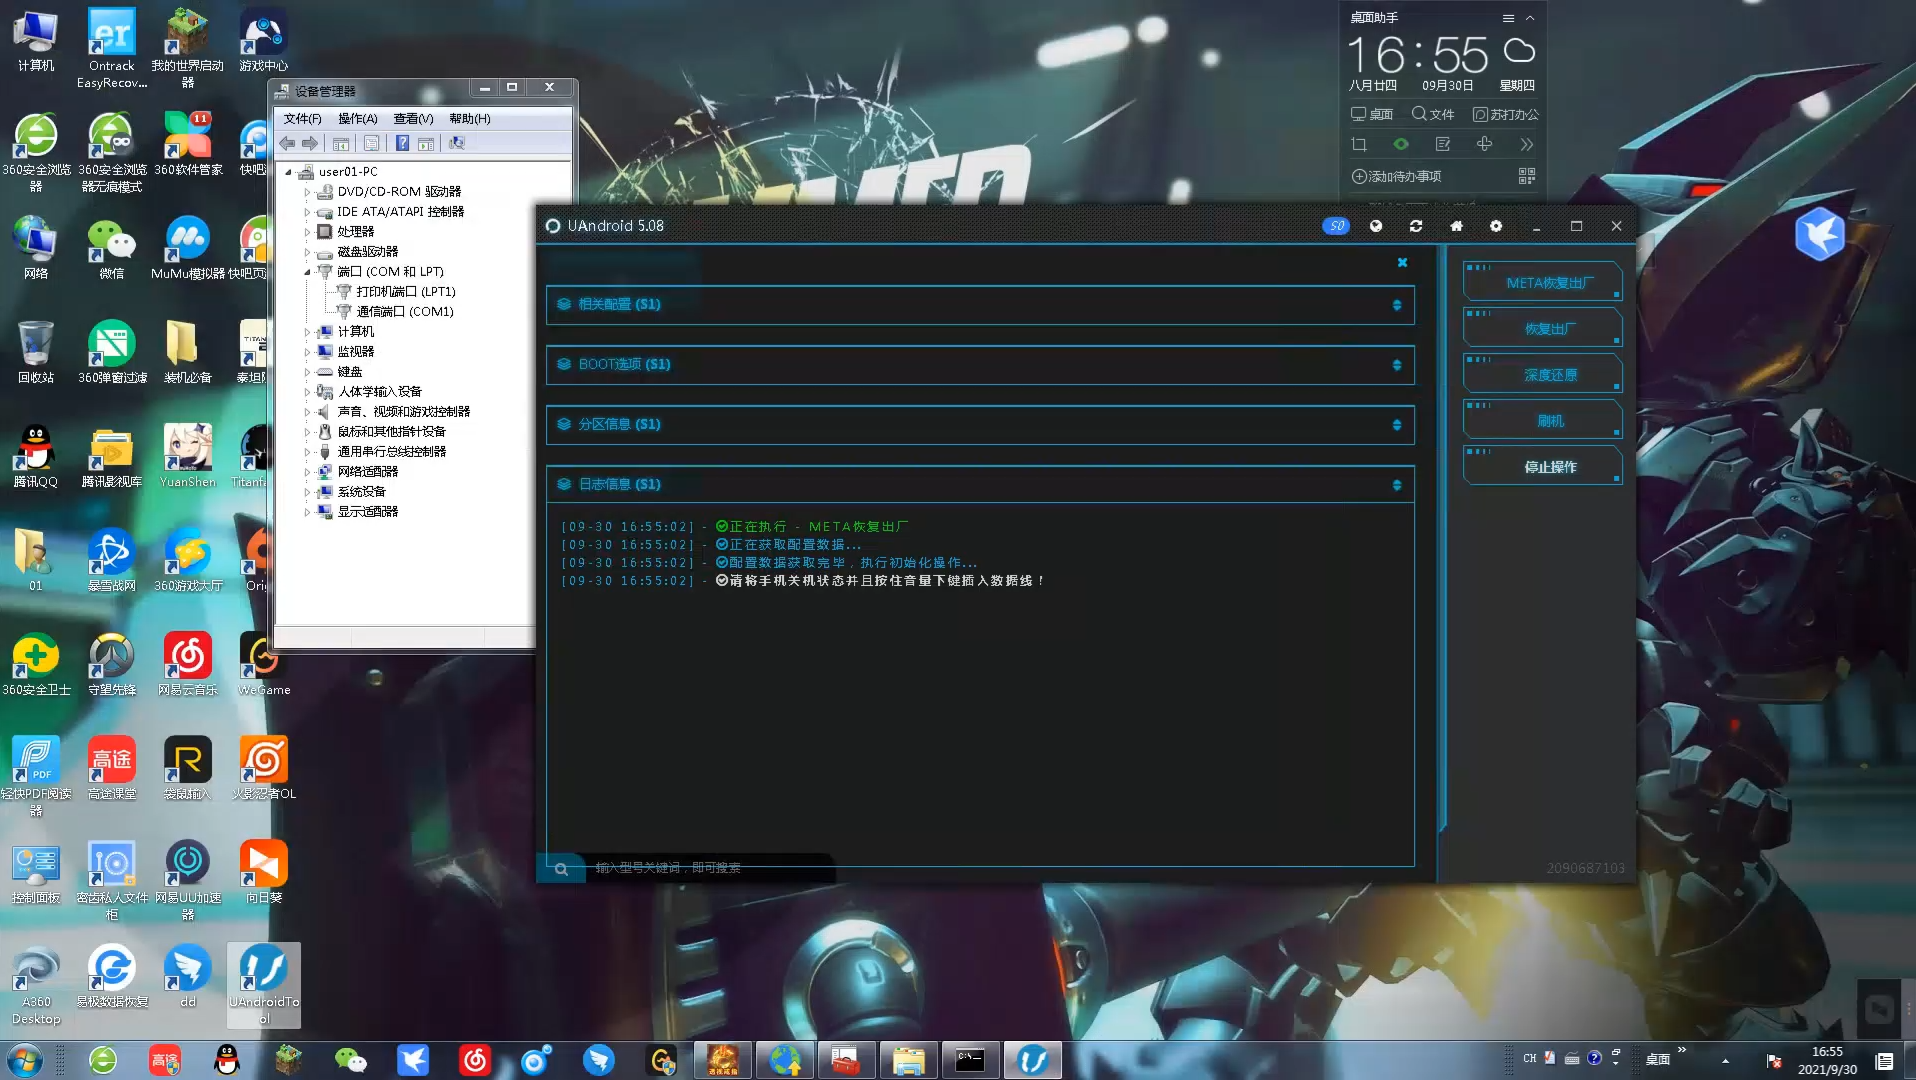Go to UAndroid home via house icon

click(x=1456, y=226)
